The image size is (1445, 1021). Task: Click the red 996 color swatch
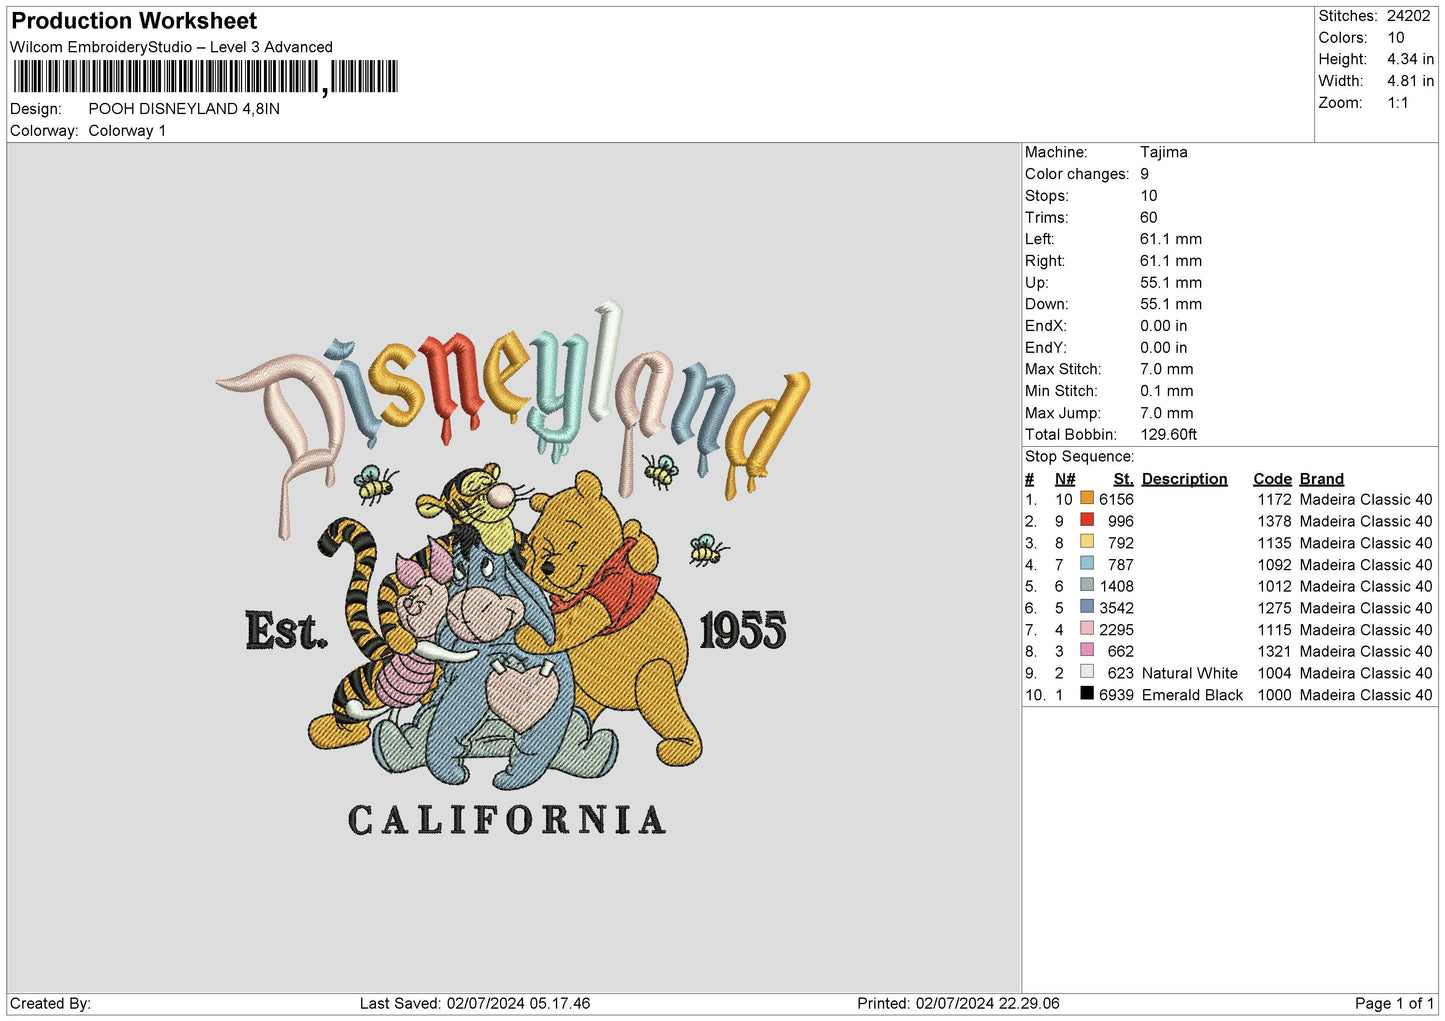[1087, 520]
